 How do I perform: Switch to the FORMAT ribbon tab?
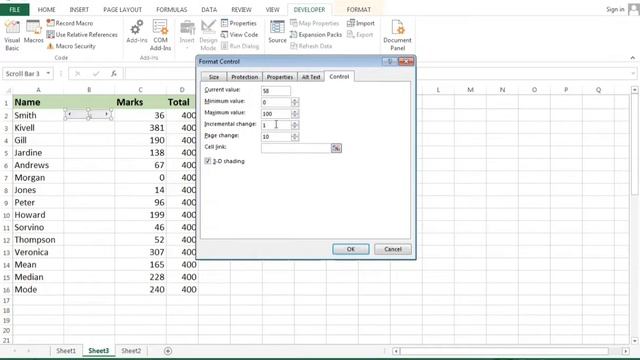358,9
